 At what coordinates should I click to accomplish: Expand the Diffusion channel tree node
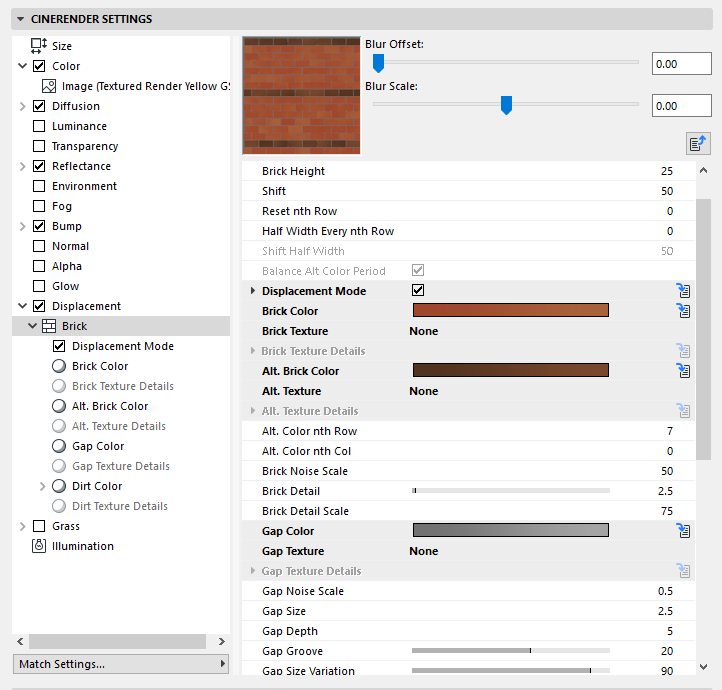pos(23,106)
